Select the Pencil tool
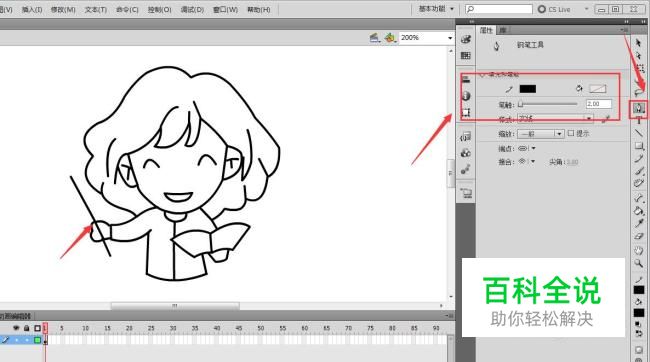Image resolution: width=650 pixels, height=362 pixels. 639,158
